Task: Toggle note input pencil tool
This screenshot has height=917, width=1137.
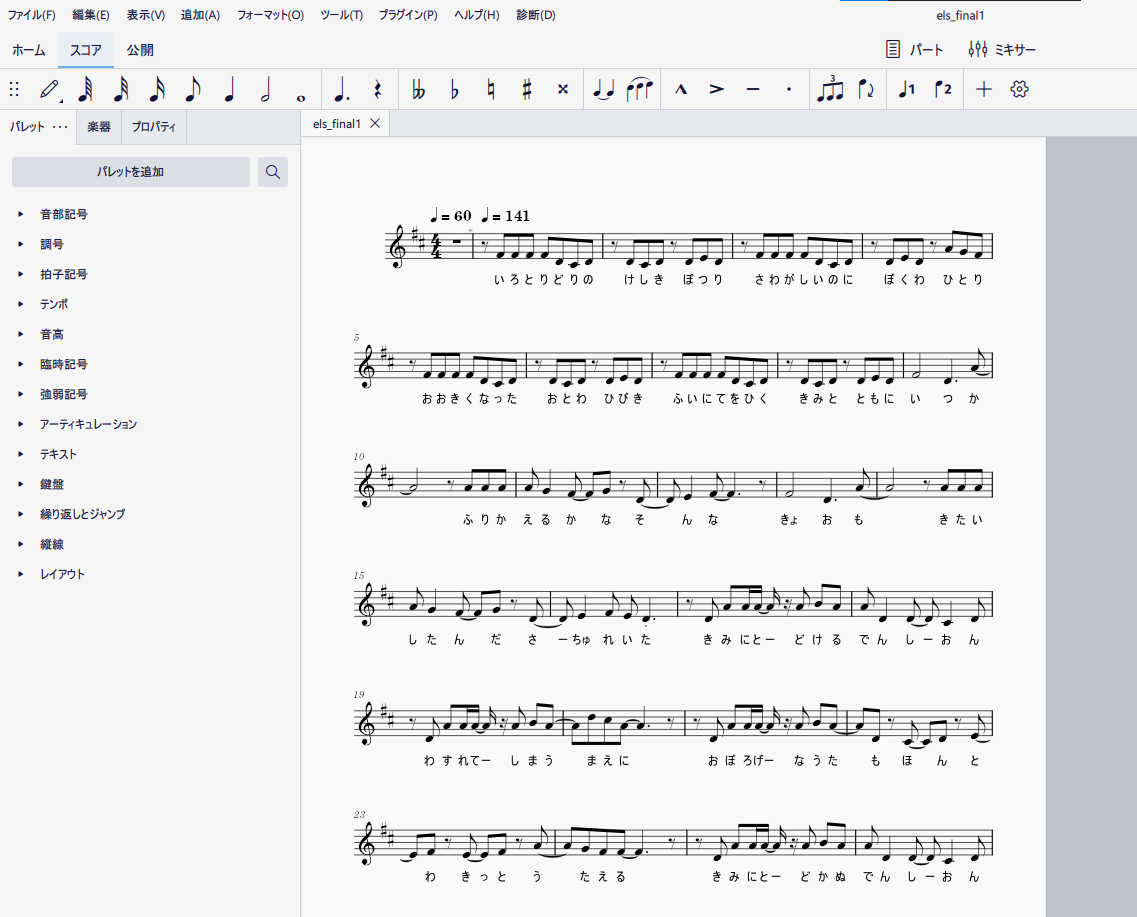Action: tap(50, 90)
